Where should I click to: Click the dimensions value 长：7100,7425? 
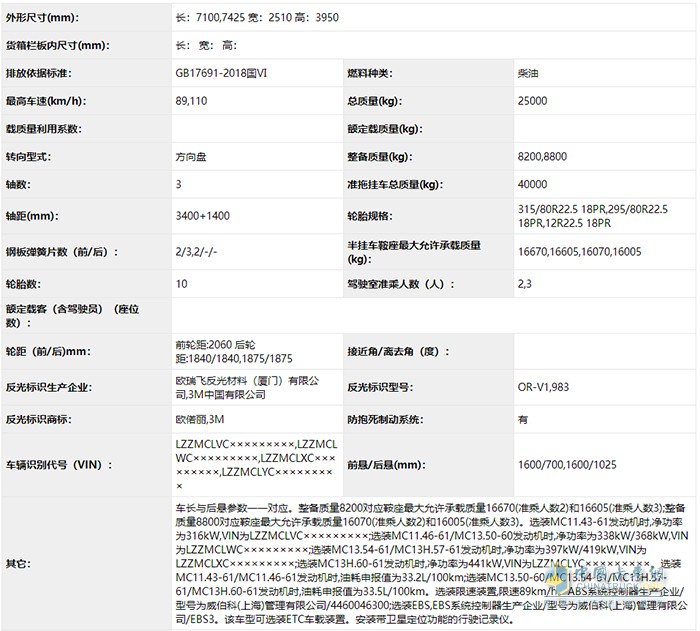point(210,17)
